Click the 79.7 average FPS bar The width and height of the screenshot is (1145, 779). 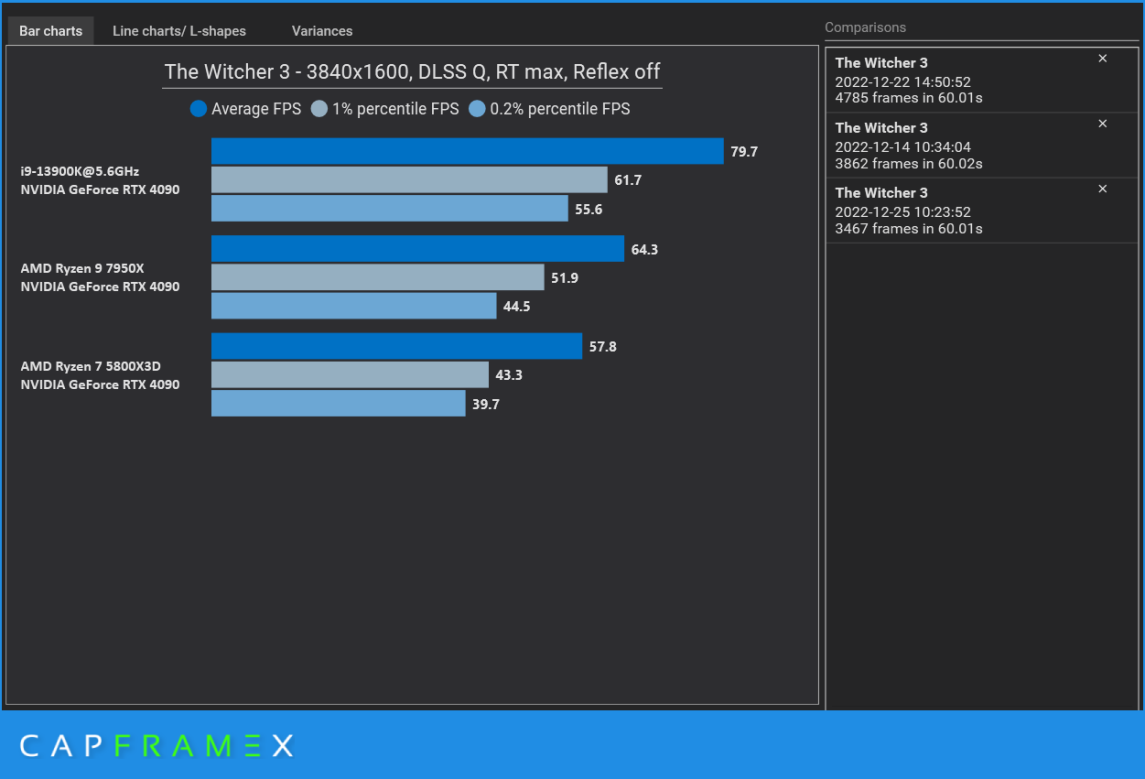(x=467, y=151)
